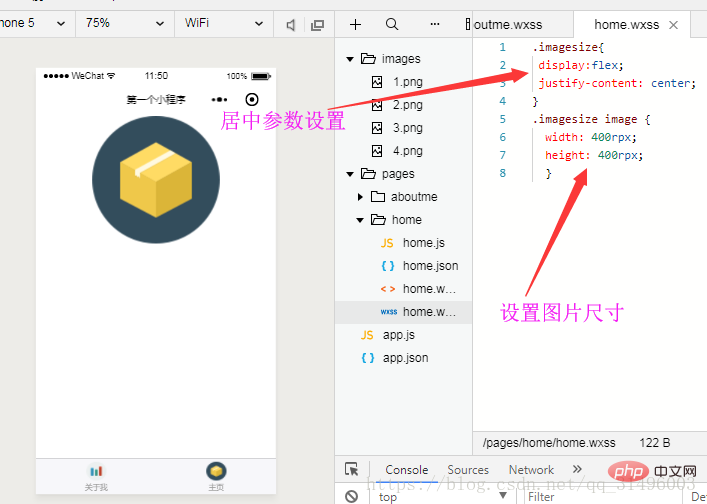Tap the simulator circular close button
Image resolution: width=707 pixels, height=504 pixels.
tap(252, 100)
